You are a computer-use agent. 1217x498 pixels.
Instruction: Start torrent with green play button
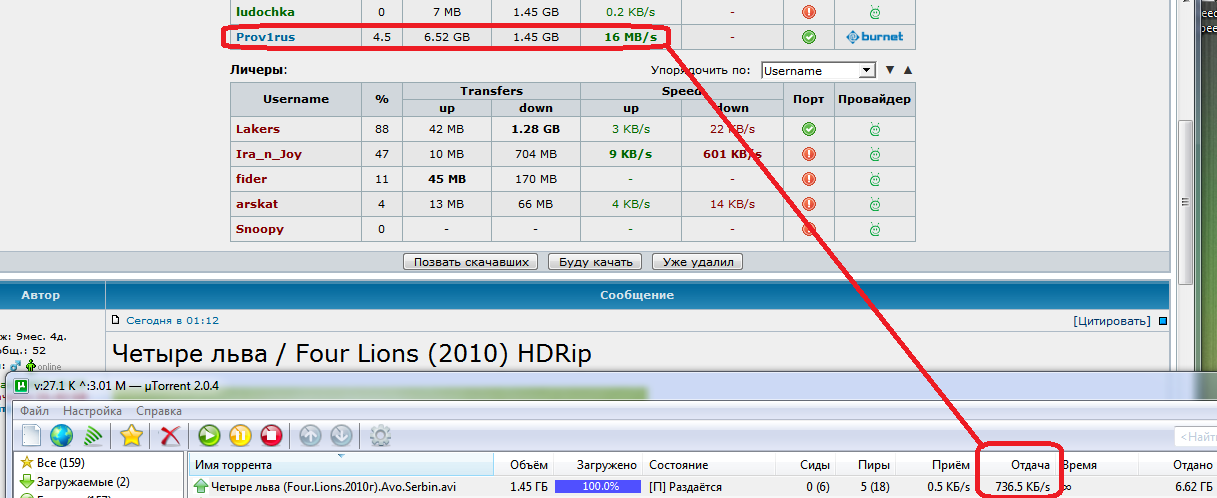tap(209, 436)
